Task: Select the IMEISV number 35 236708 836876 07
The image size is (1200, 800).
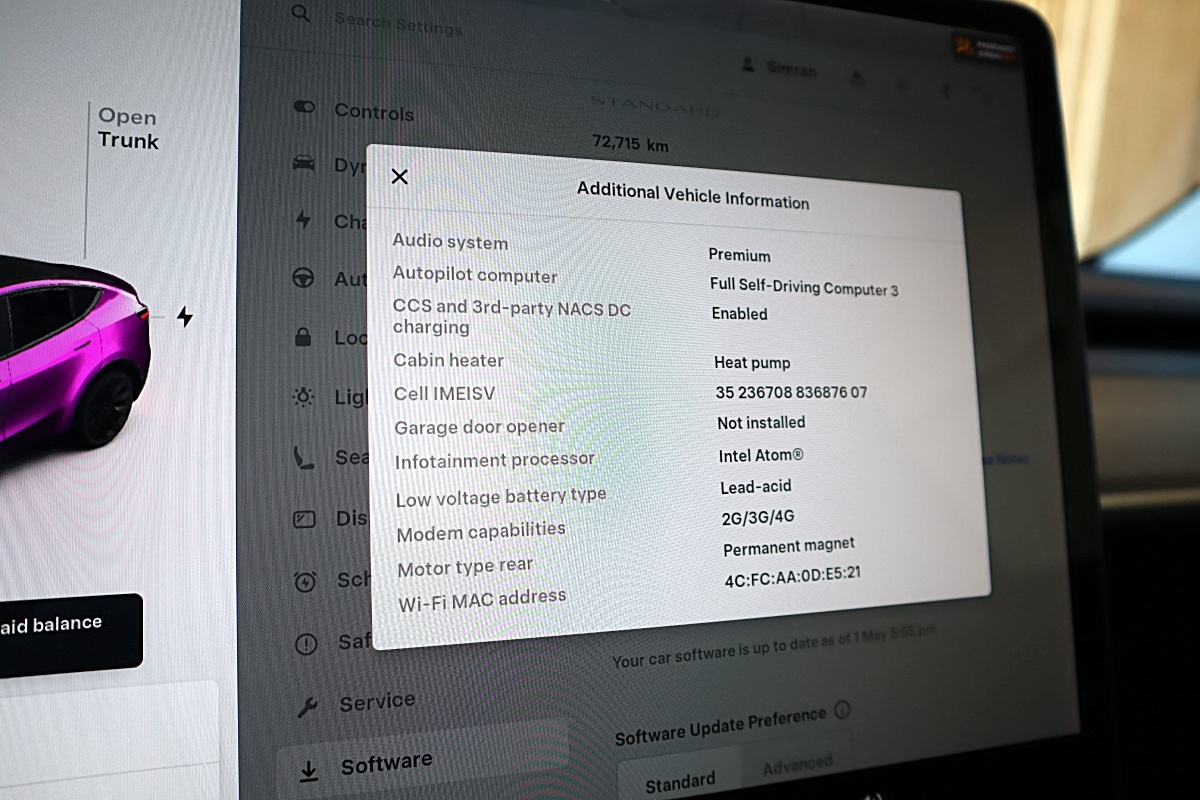Action: [x=791, y=392]
